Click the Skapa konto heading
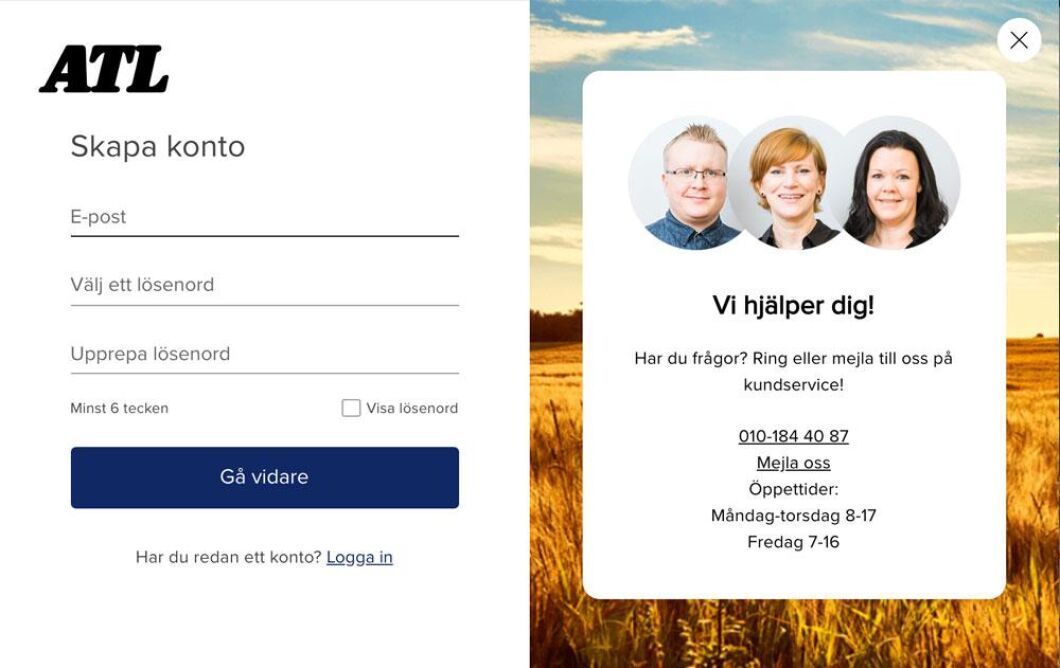Viewport: 1060px width, 668px height. 158,147
